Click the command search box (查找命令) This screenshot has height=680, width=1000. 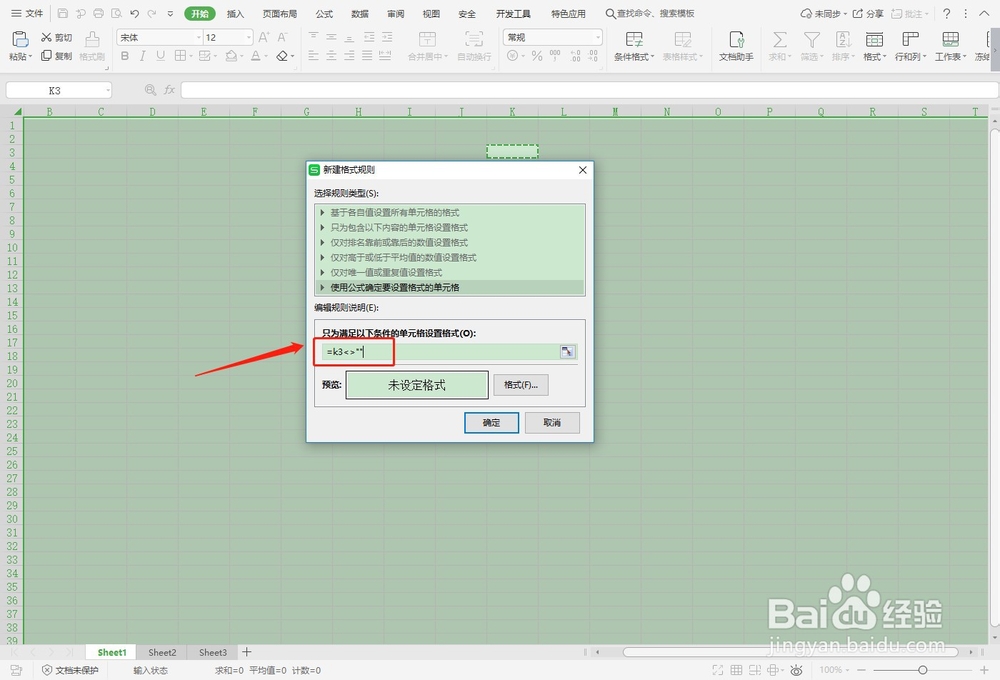coord(651,13)
